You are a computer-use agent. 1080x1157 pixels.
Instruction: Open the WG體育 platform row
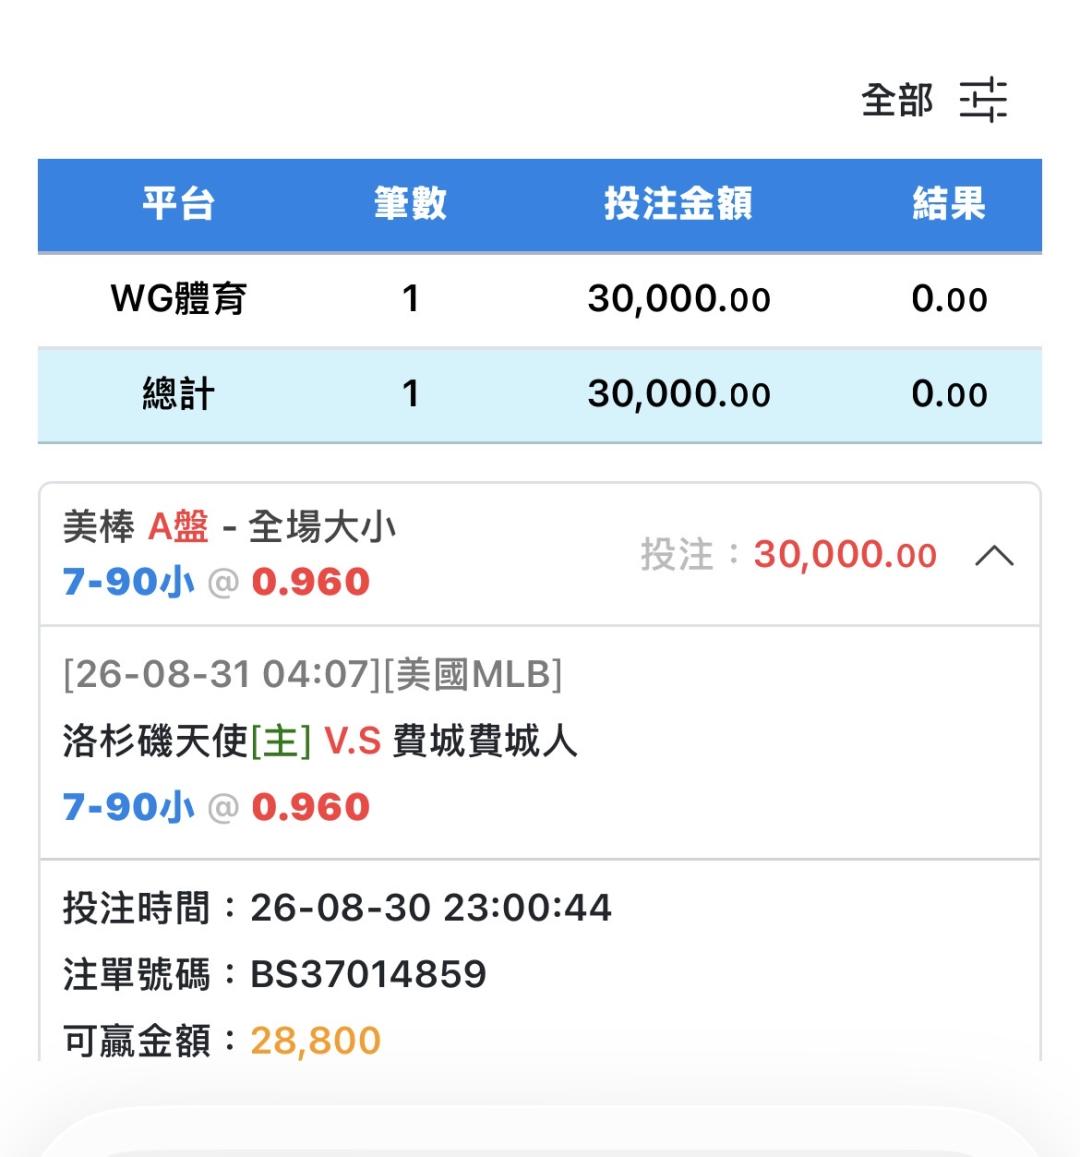tap(540, 299)
